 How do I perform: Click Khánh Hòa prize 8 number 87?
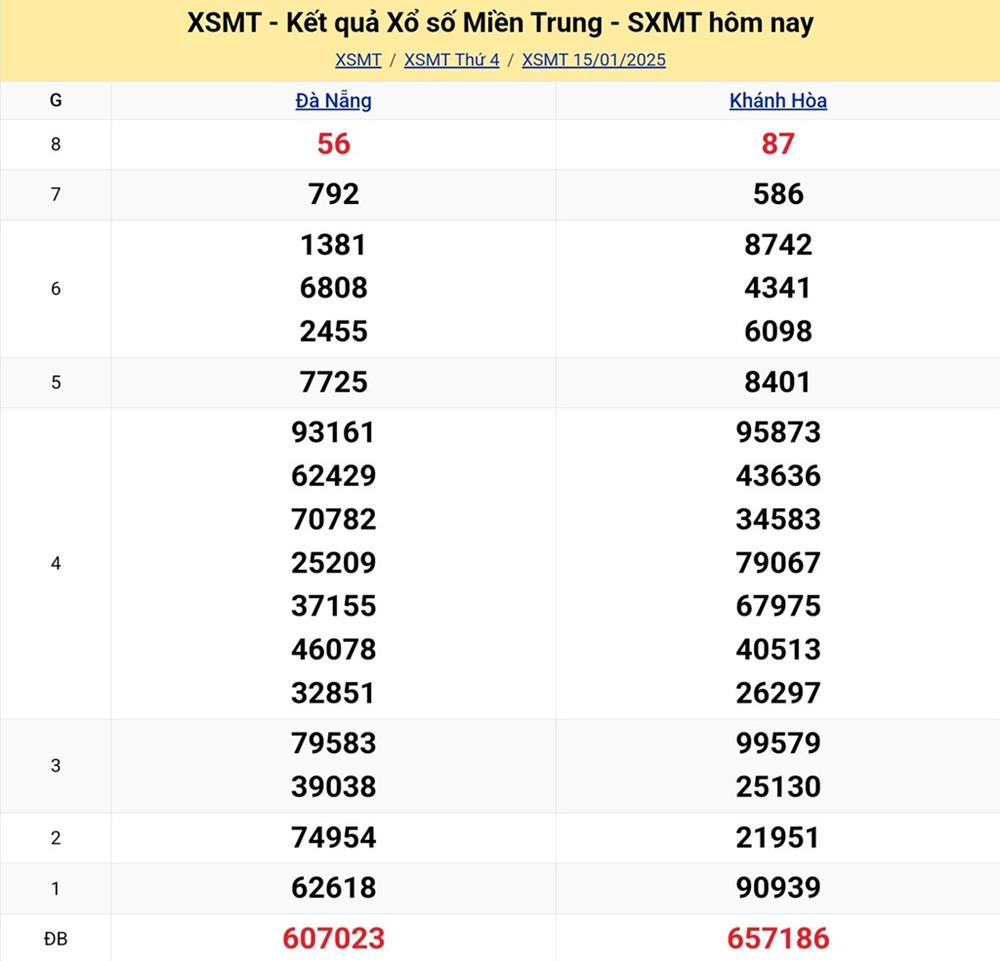778,144
